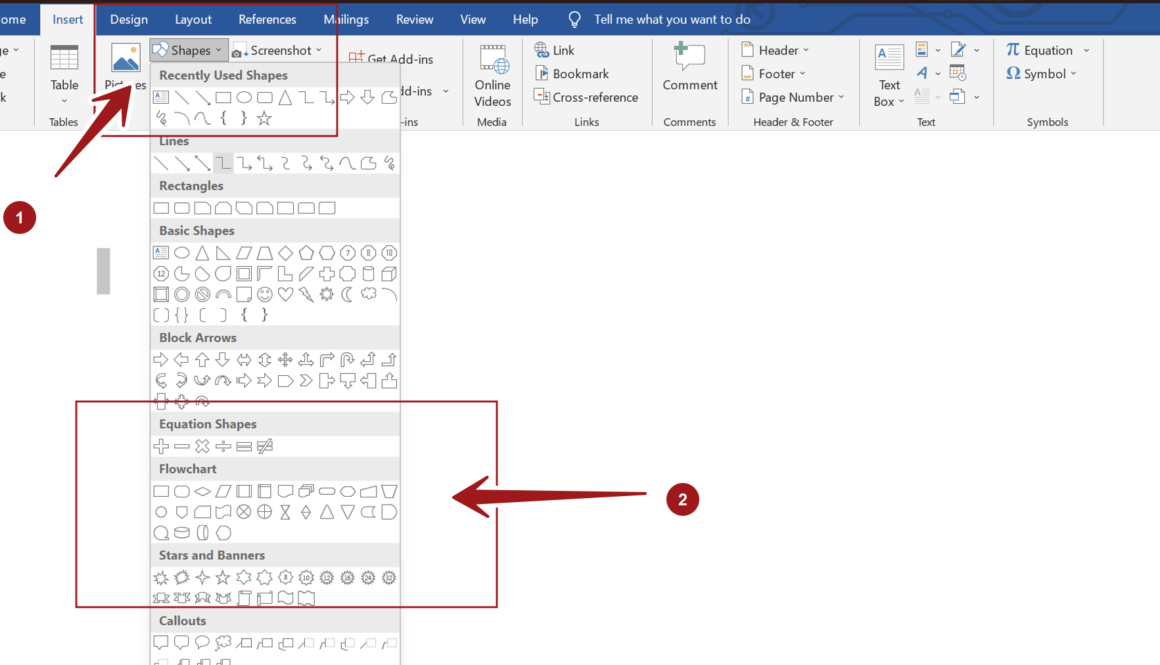Choose the lightning bolt basic shape
1160x665 pixels.
[306, 295]
